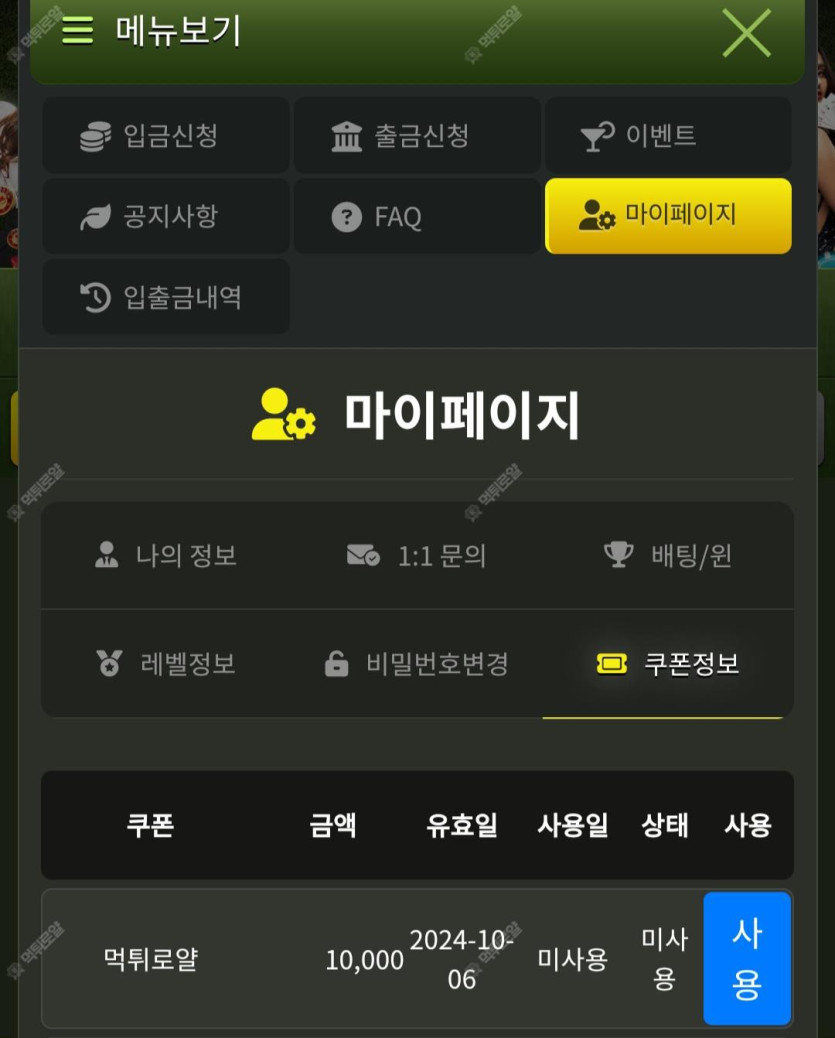The image size is (835, 1038).
Task: Click the cocktail glass icon for 이벤트
Action: click(x=597, y=136)
